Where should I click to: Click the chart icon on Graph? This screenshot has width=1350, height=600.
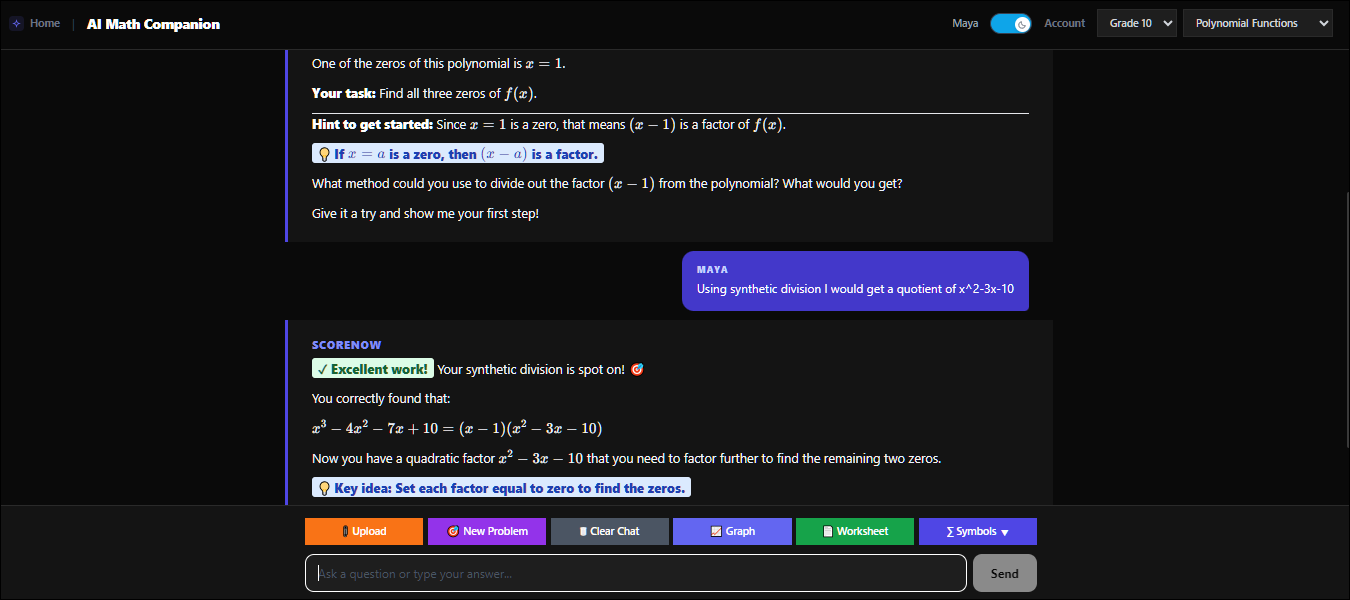(x=716, y=531)
